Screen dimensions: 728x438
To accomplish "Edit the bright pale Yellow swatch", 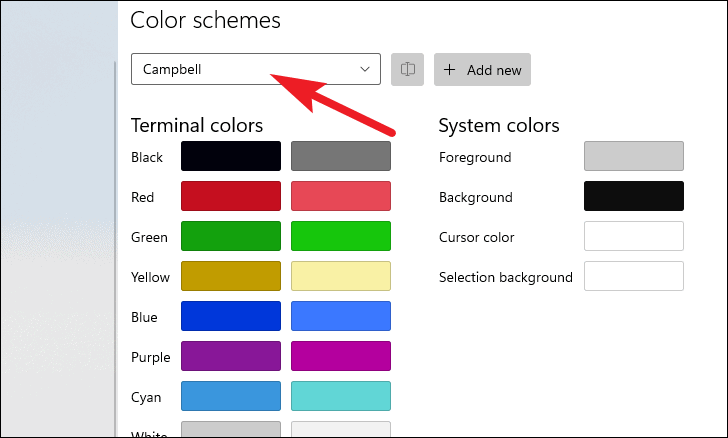I will click(341, 276).
